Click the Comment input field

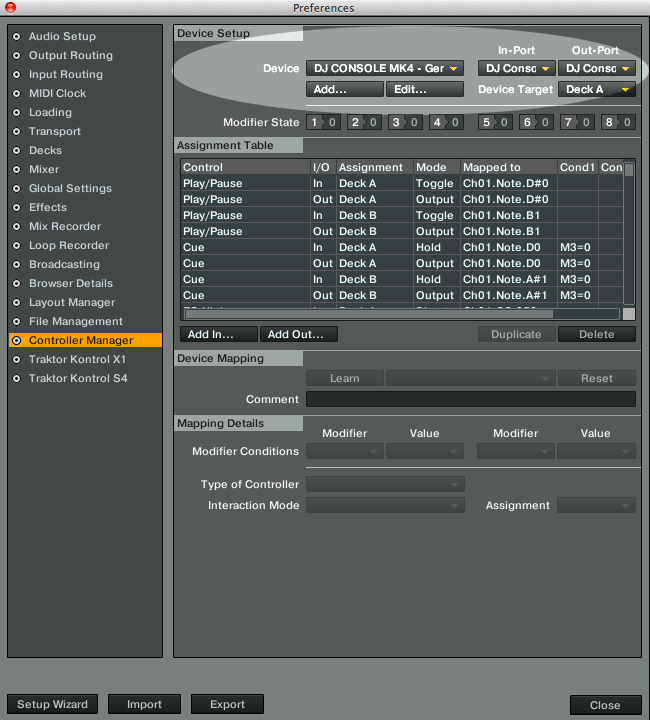(470, 399)
